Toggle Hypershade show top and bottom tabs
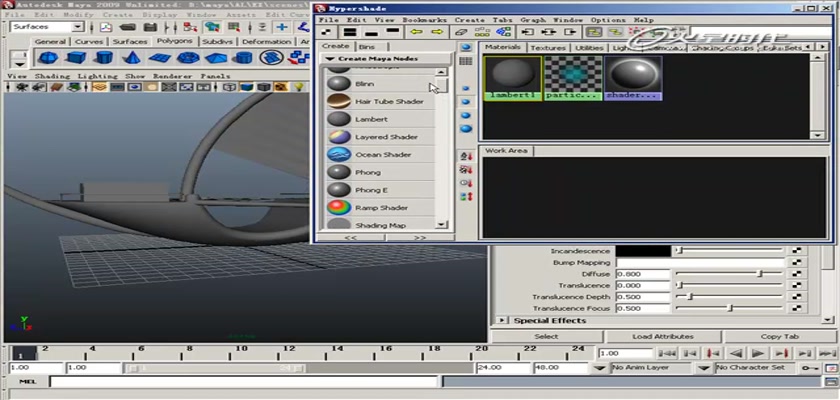Viewport: 840px width, 400px height. point(350,32)
